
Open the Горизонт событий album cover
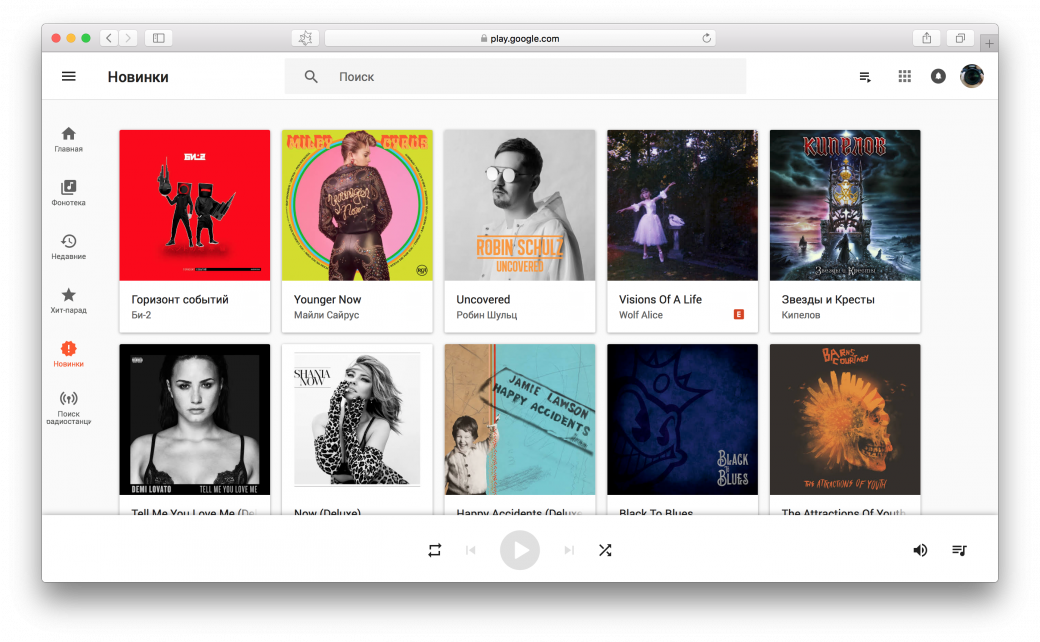[194, 205]
